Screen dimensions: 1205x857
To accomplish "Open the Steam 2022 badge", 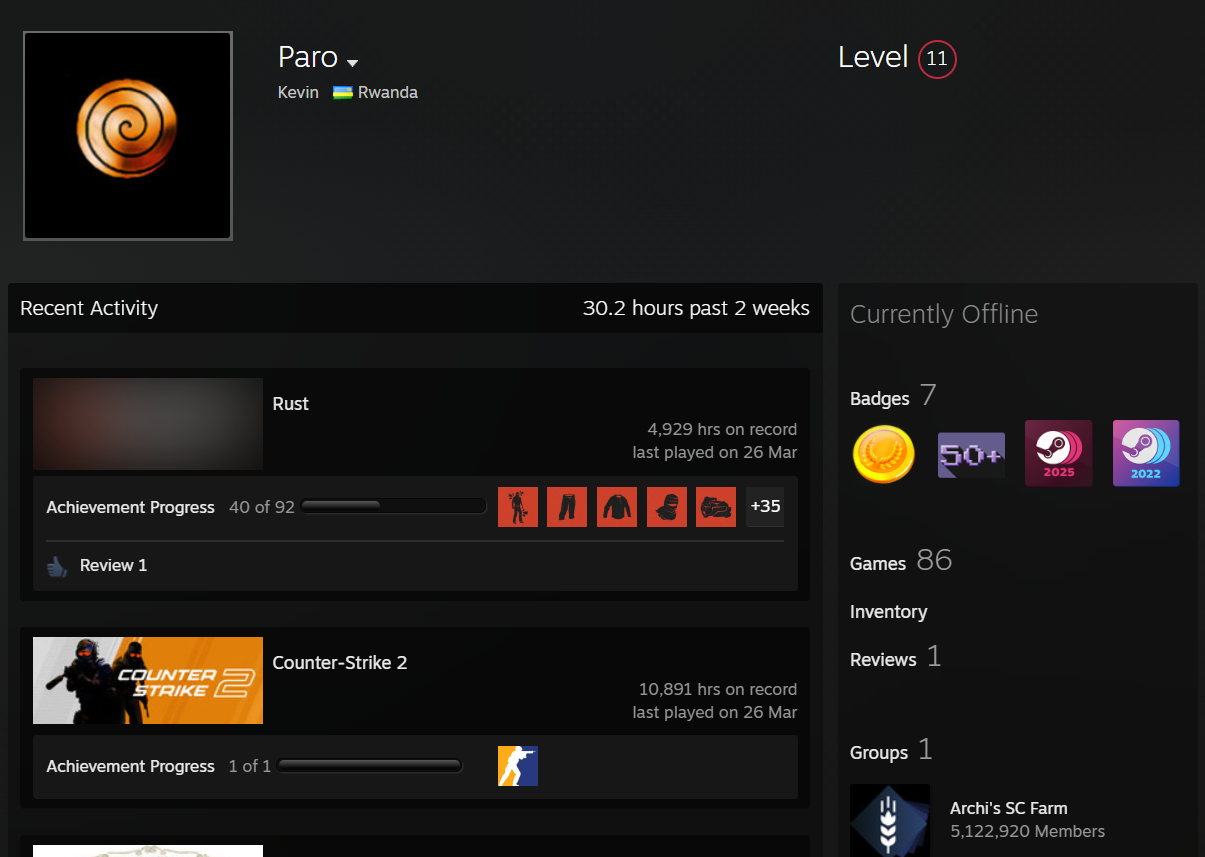I will [x=1146, y=453].
